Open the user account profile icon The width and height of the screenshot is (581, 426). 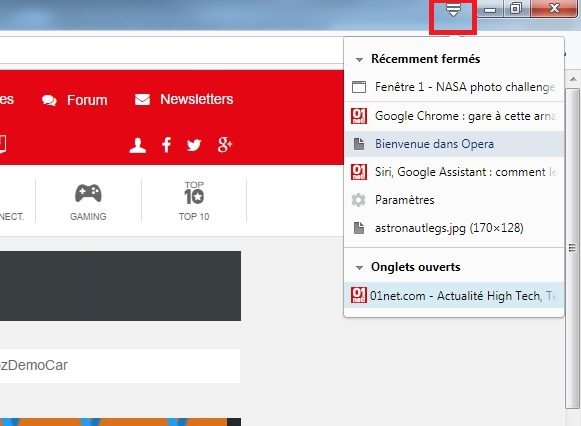click(137, 145)
